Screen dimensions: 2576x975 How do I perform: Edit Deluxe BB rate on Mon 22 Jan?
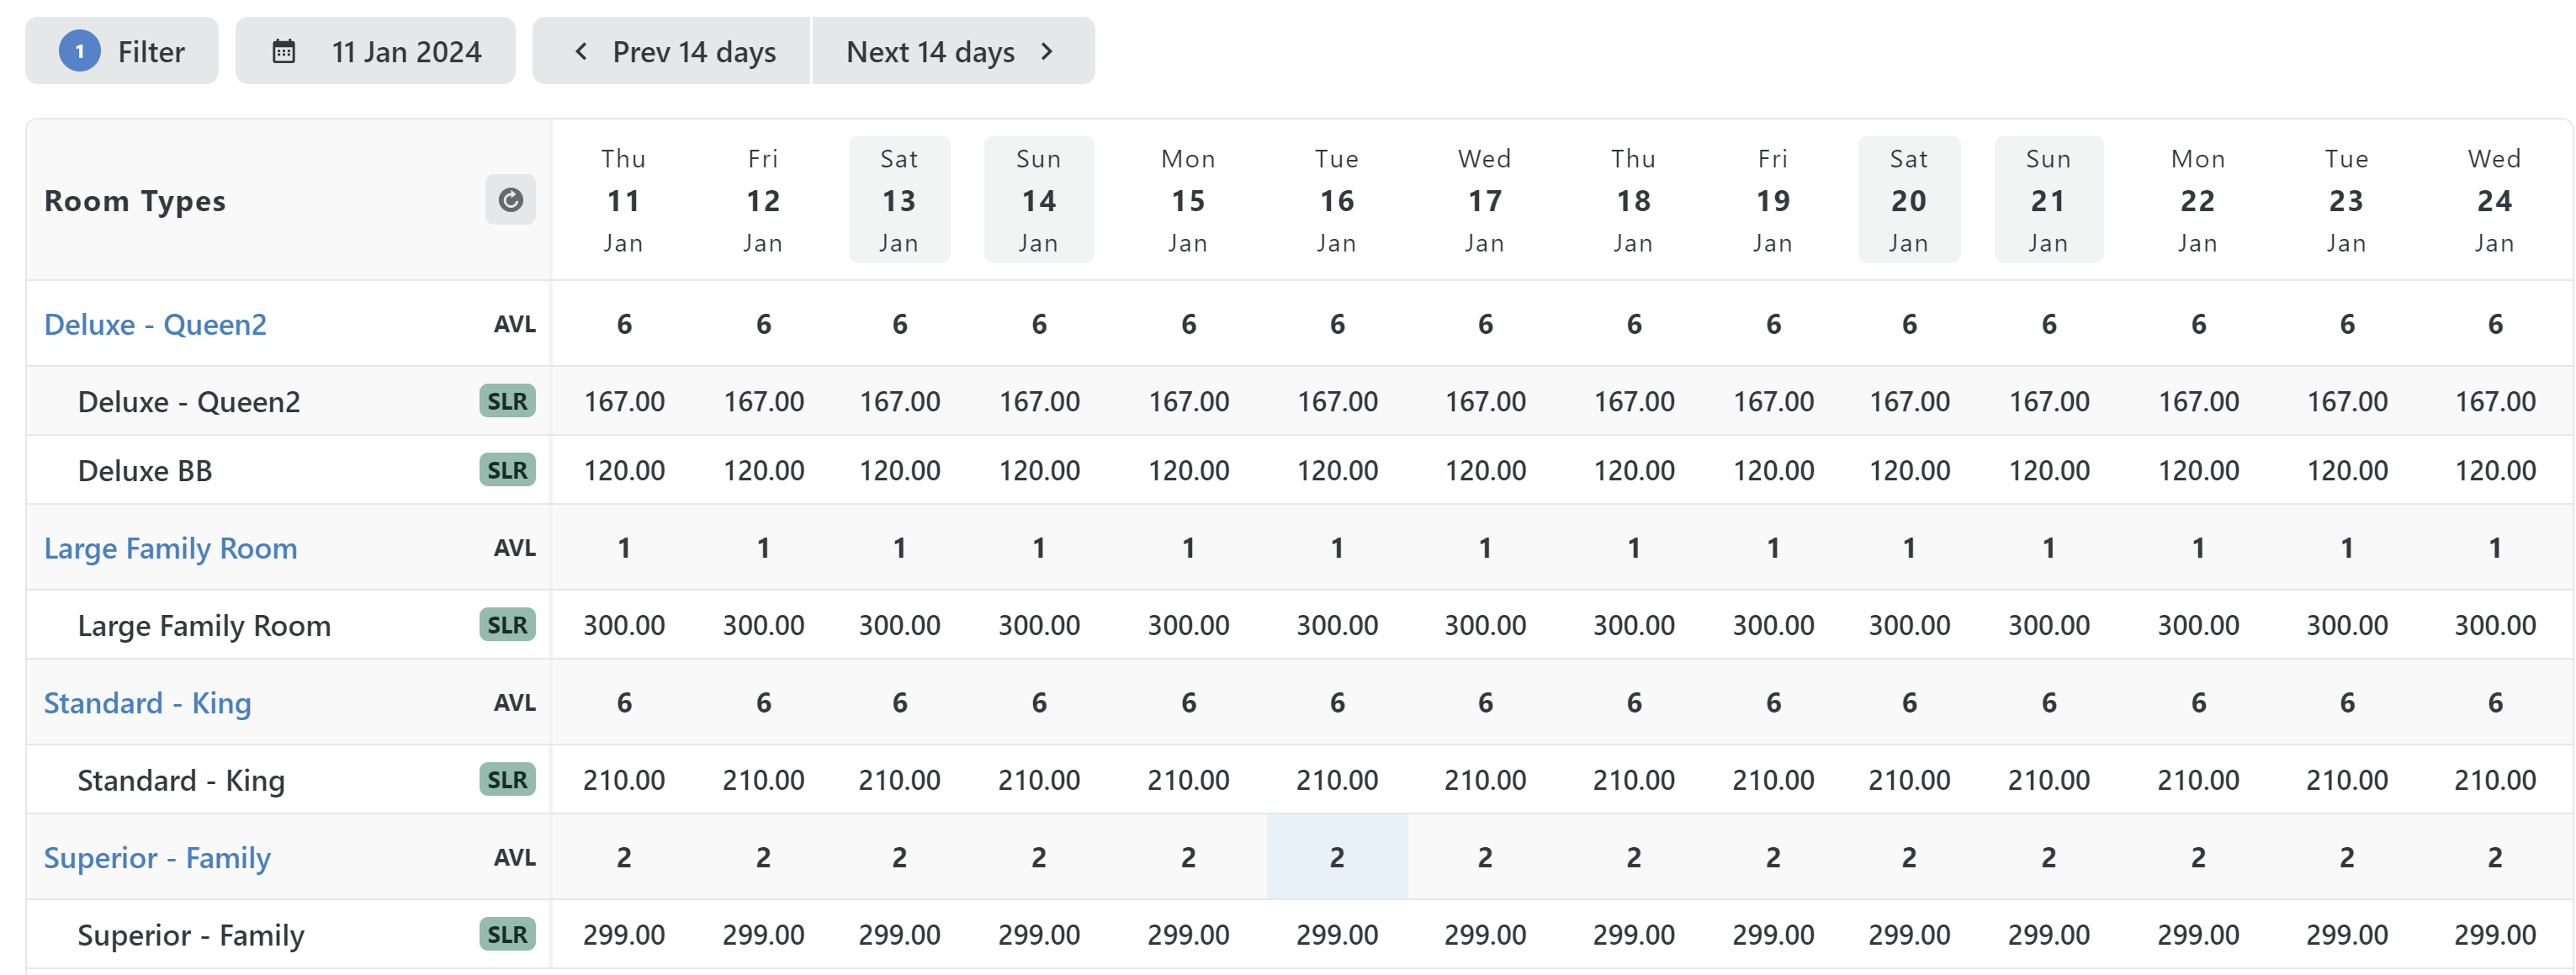coord(2198,471)
